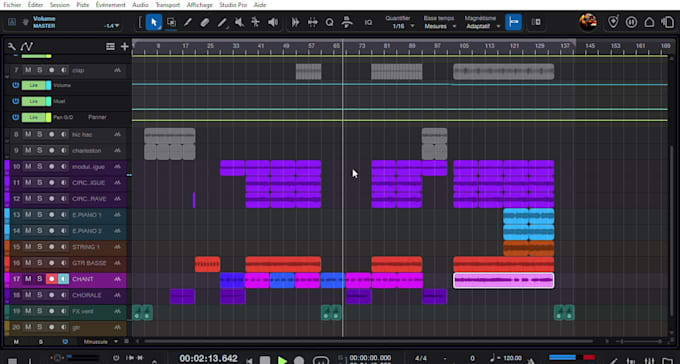Click the CHANT track purple color strip
680x364 pixels.
tap(7, 279)
